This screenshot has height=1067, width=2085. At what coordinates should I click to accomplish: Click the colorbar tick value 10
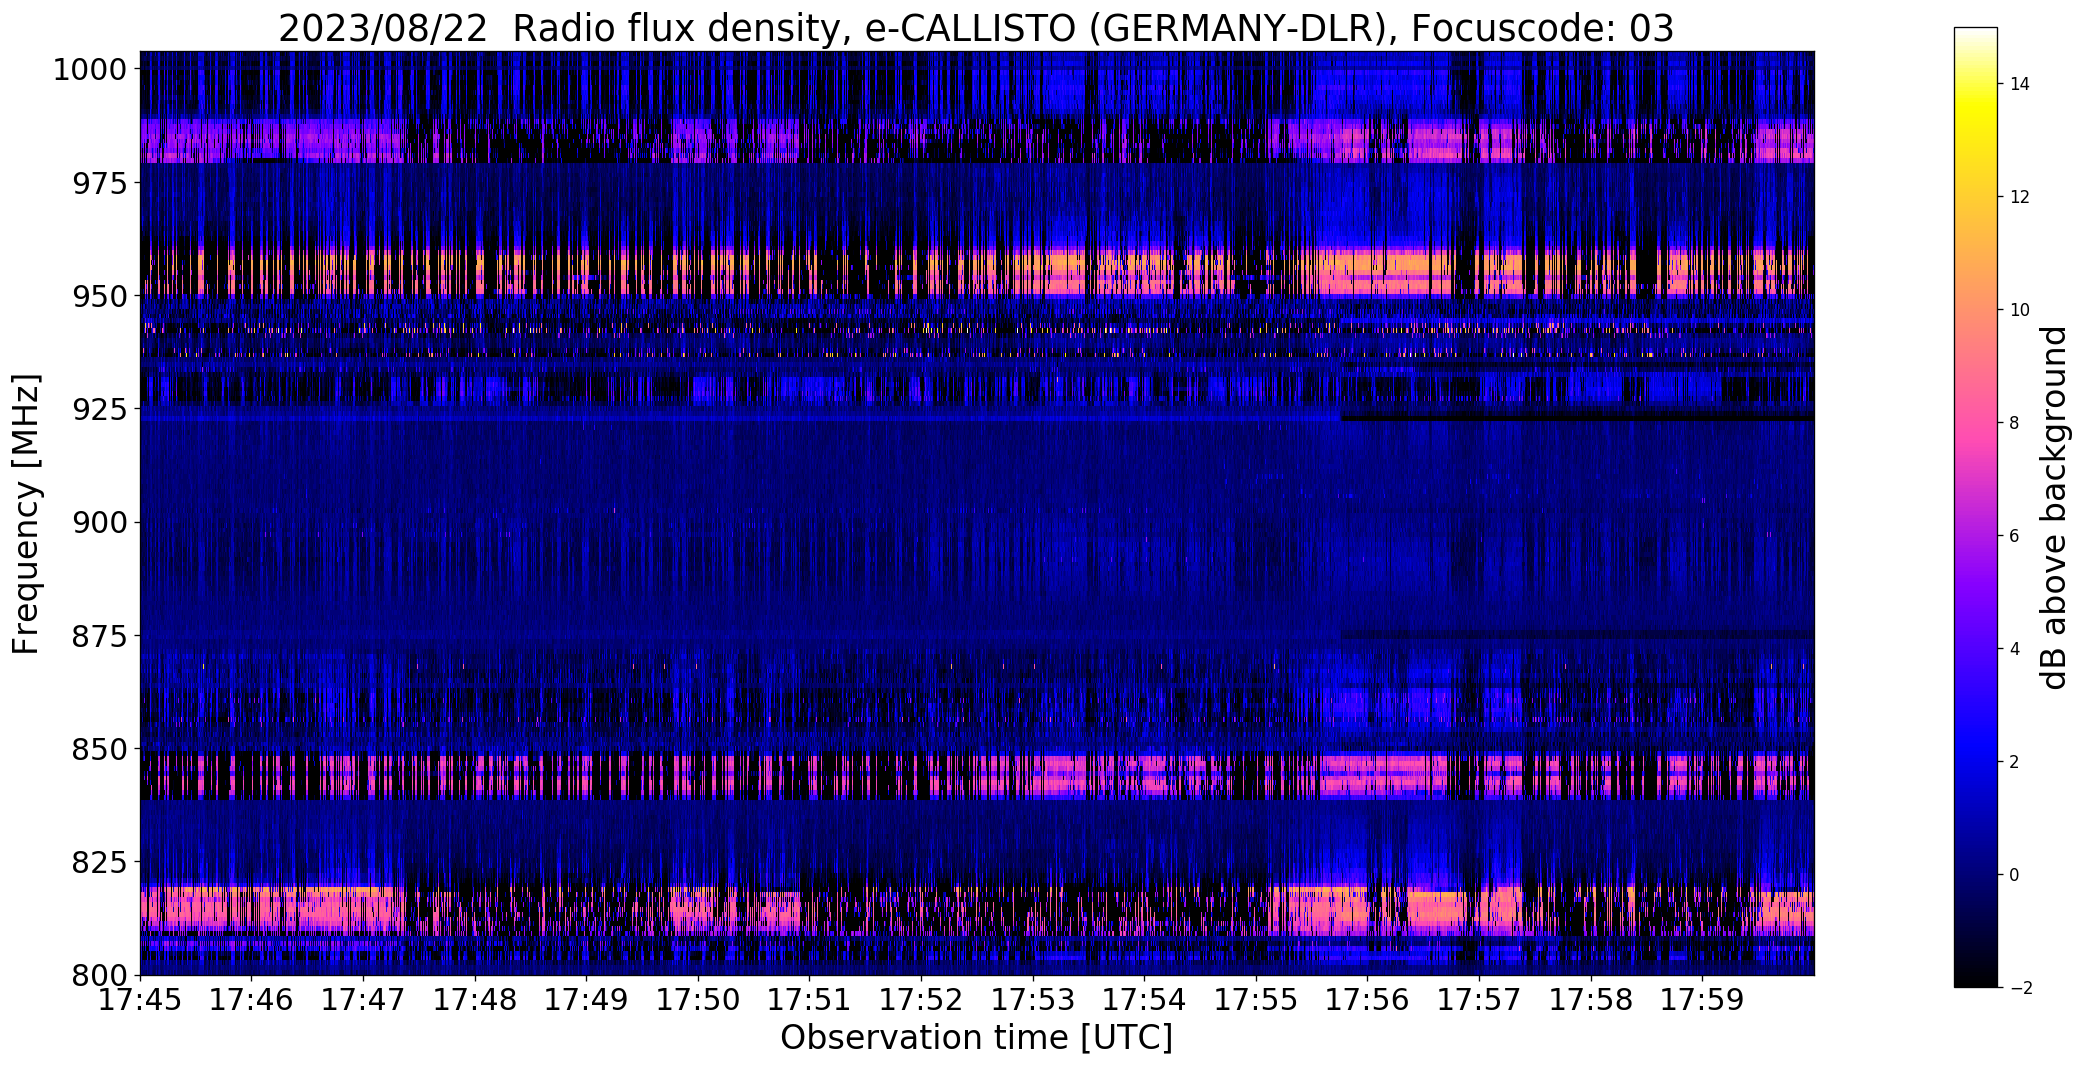[x=2020, y=310]
